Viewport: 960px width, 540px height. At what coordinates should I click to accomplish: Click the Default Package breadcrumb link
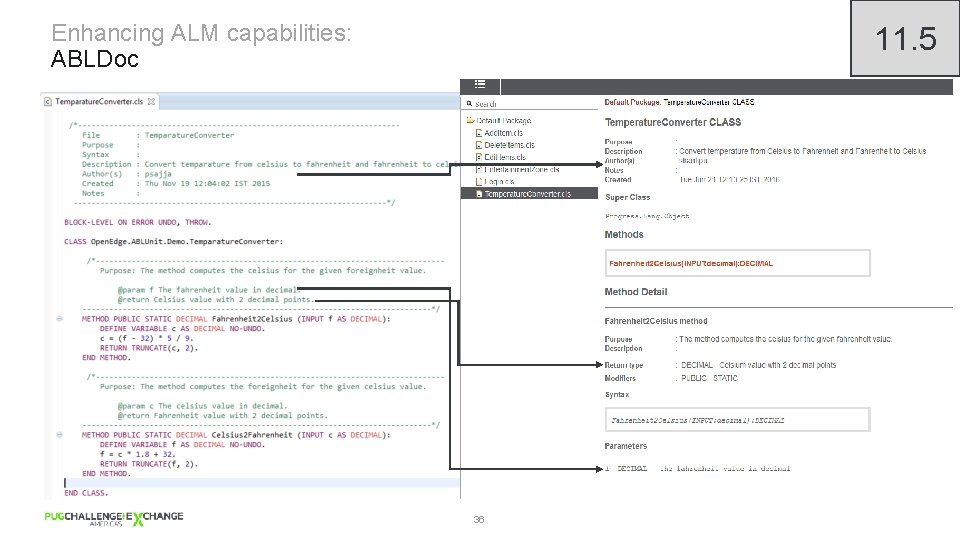pyautogui.click(x=632, y=102)
